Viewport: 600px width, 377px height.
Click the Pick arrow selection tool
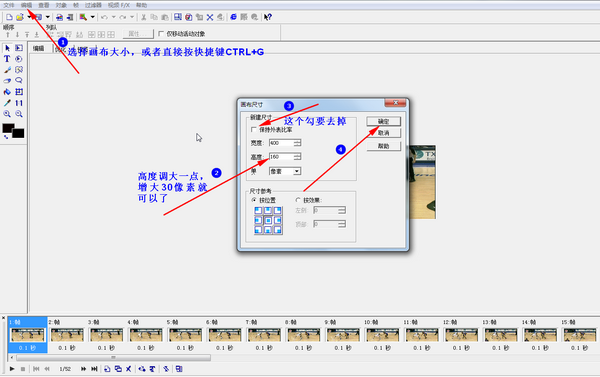(7, 48)
